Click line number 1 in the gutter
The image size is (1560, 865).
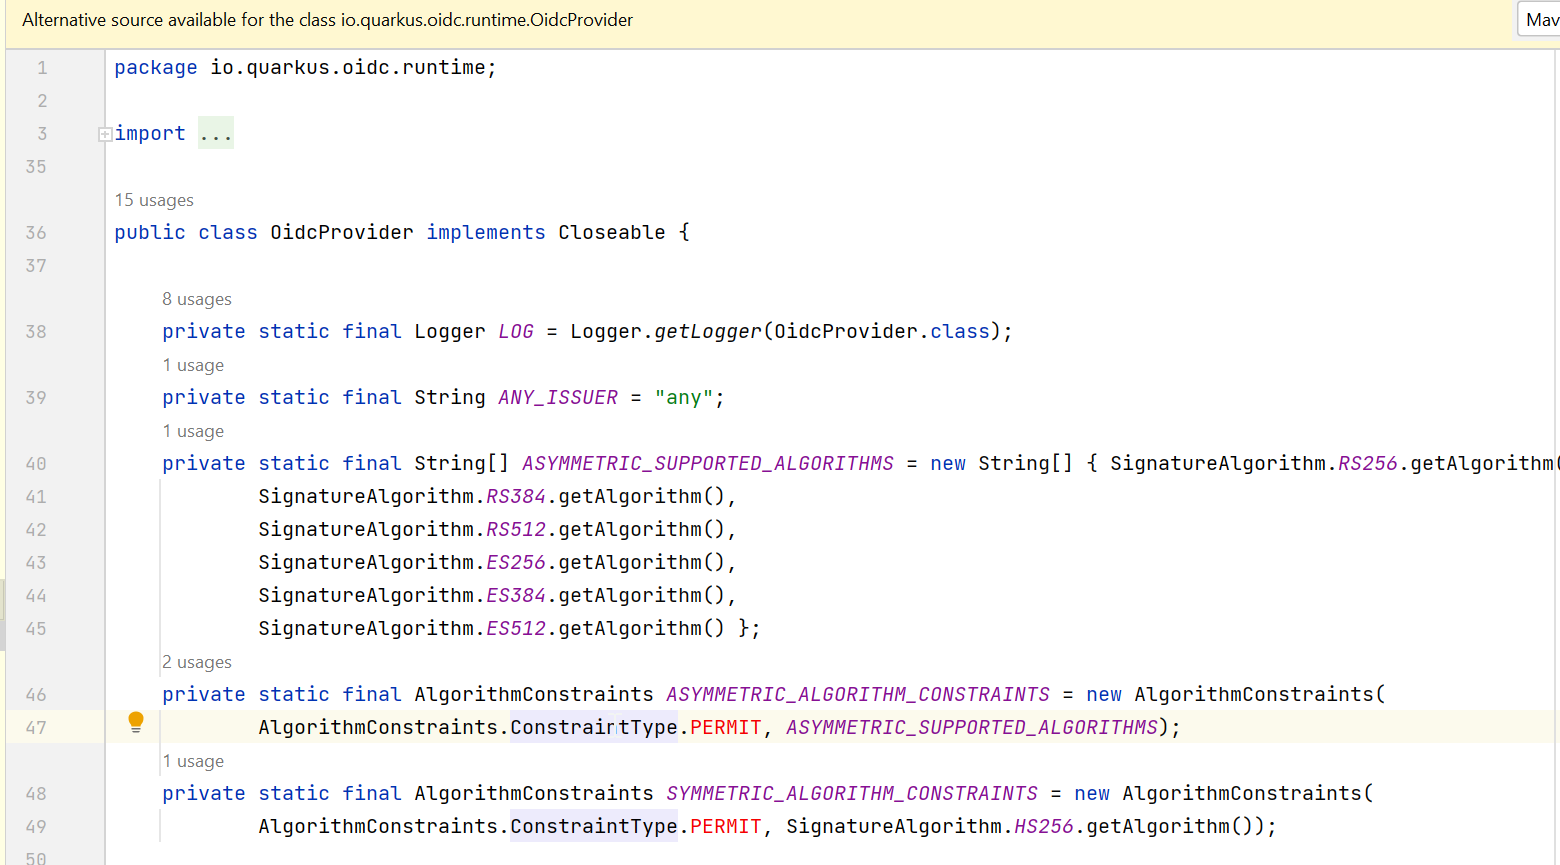click(42, 68)
